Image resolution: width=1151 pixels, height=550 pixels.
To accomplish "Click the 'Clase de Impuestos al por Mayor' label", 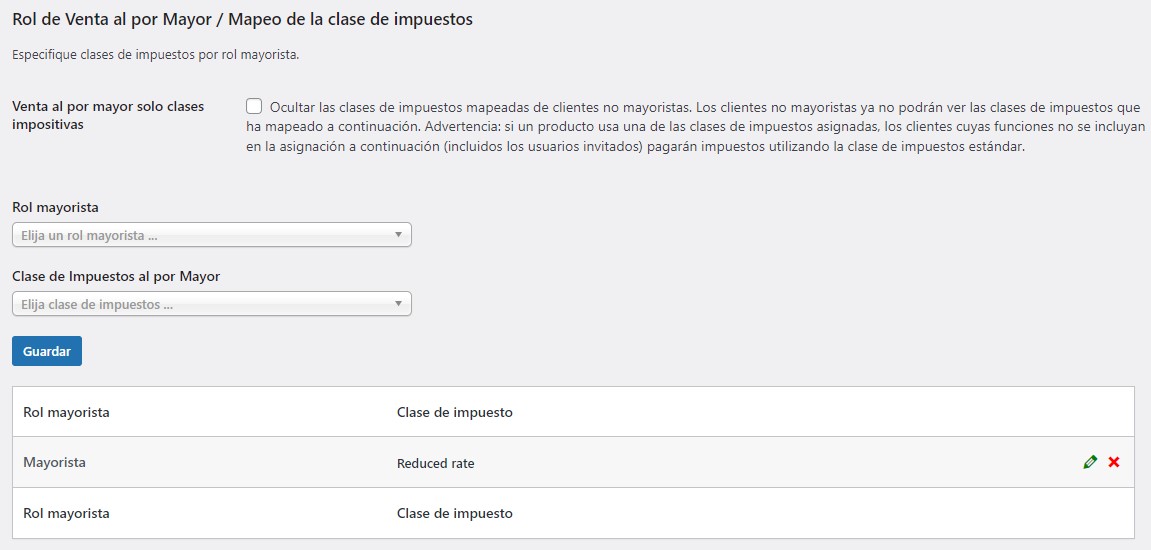I will point(116,276).
